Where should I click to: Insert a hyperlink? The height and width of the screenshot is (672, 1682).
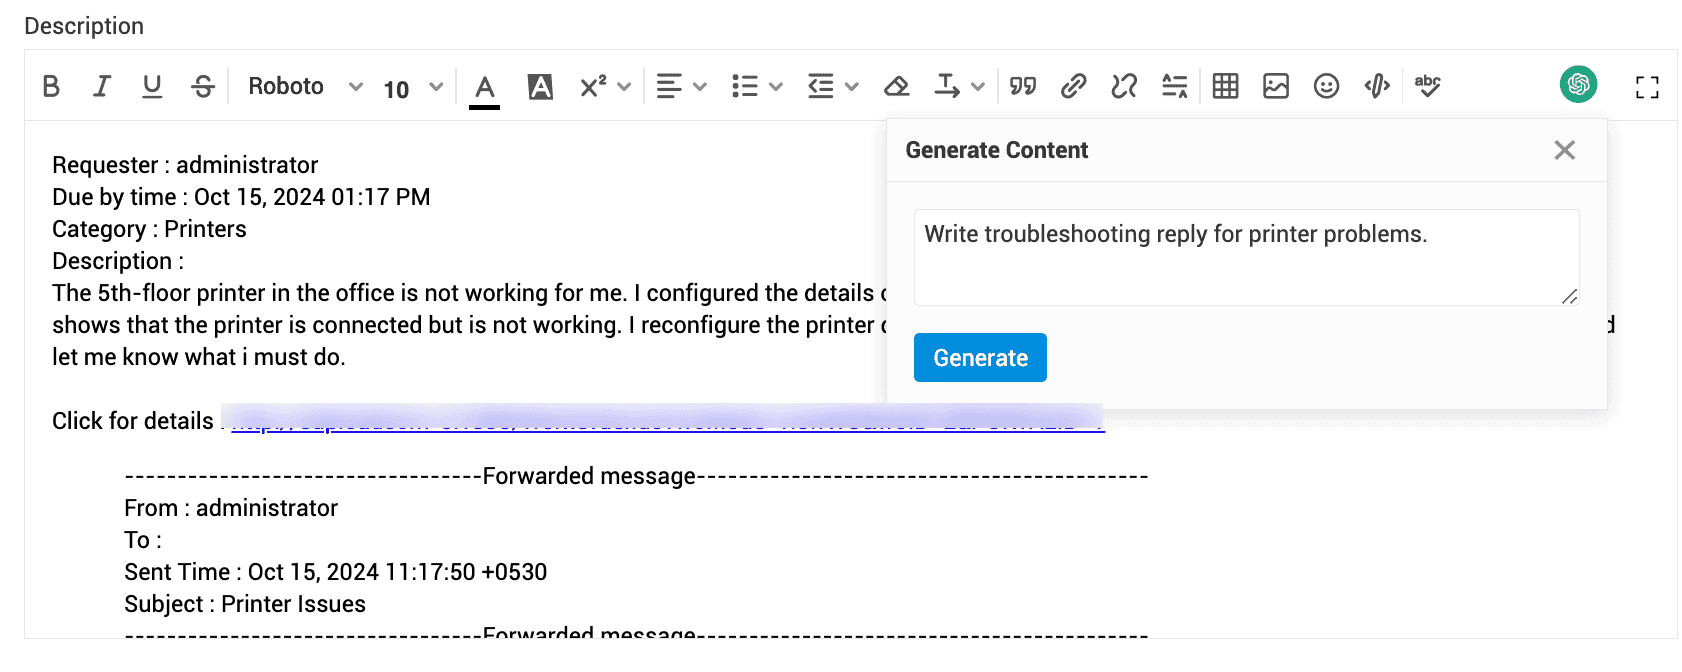tap(1073, 87)
